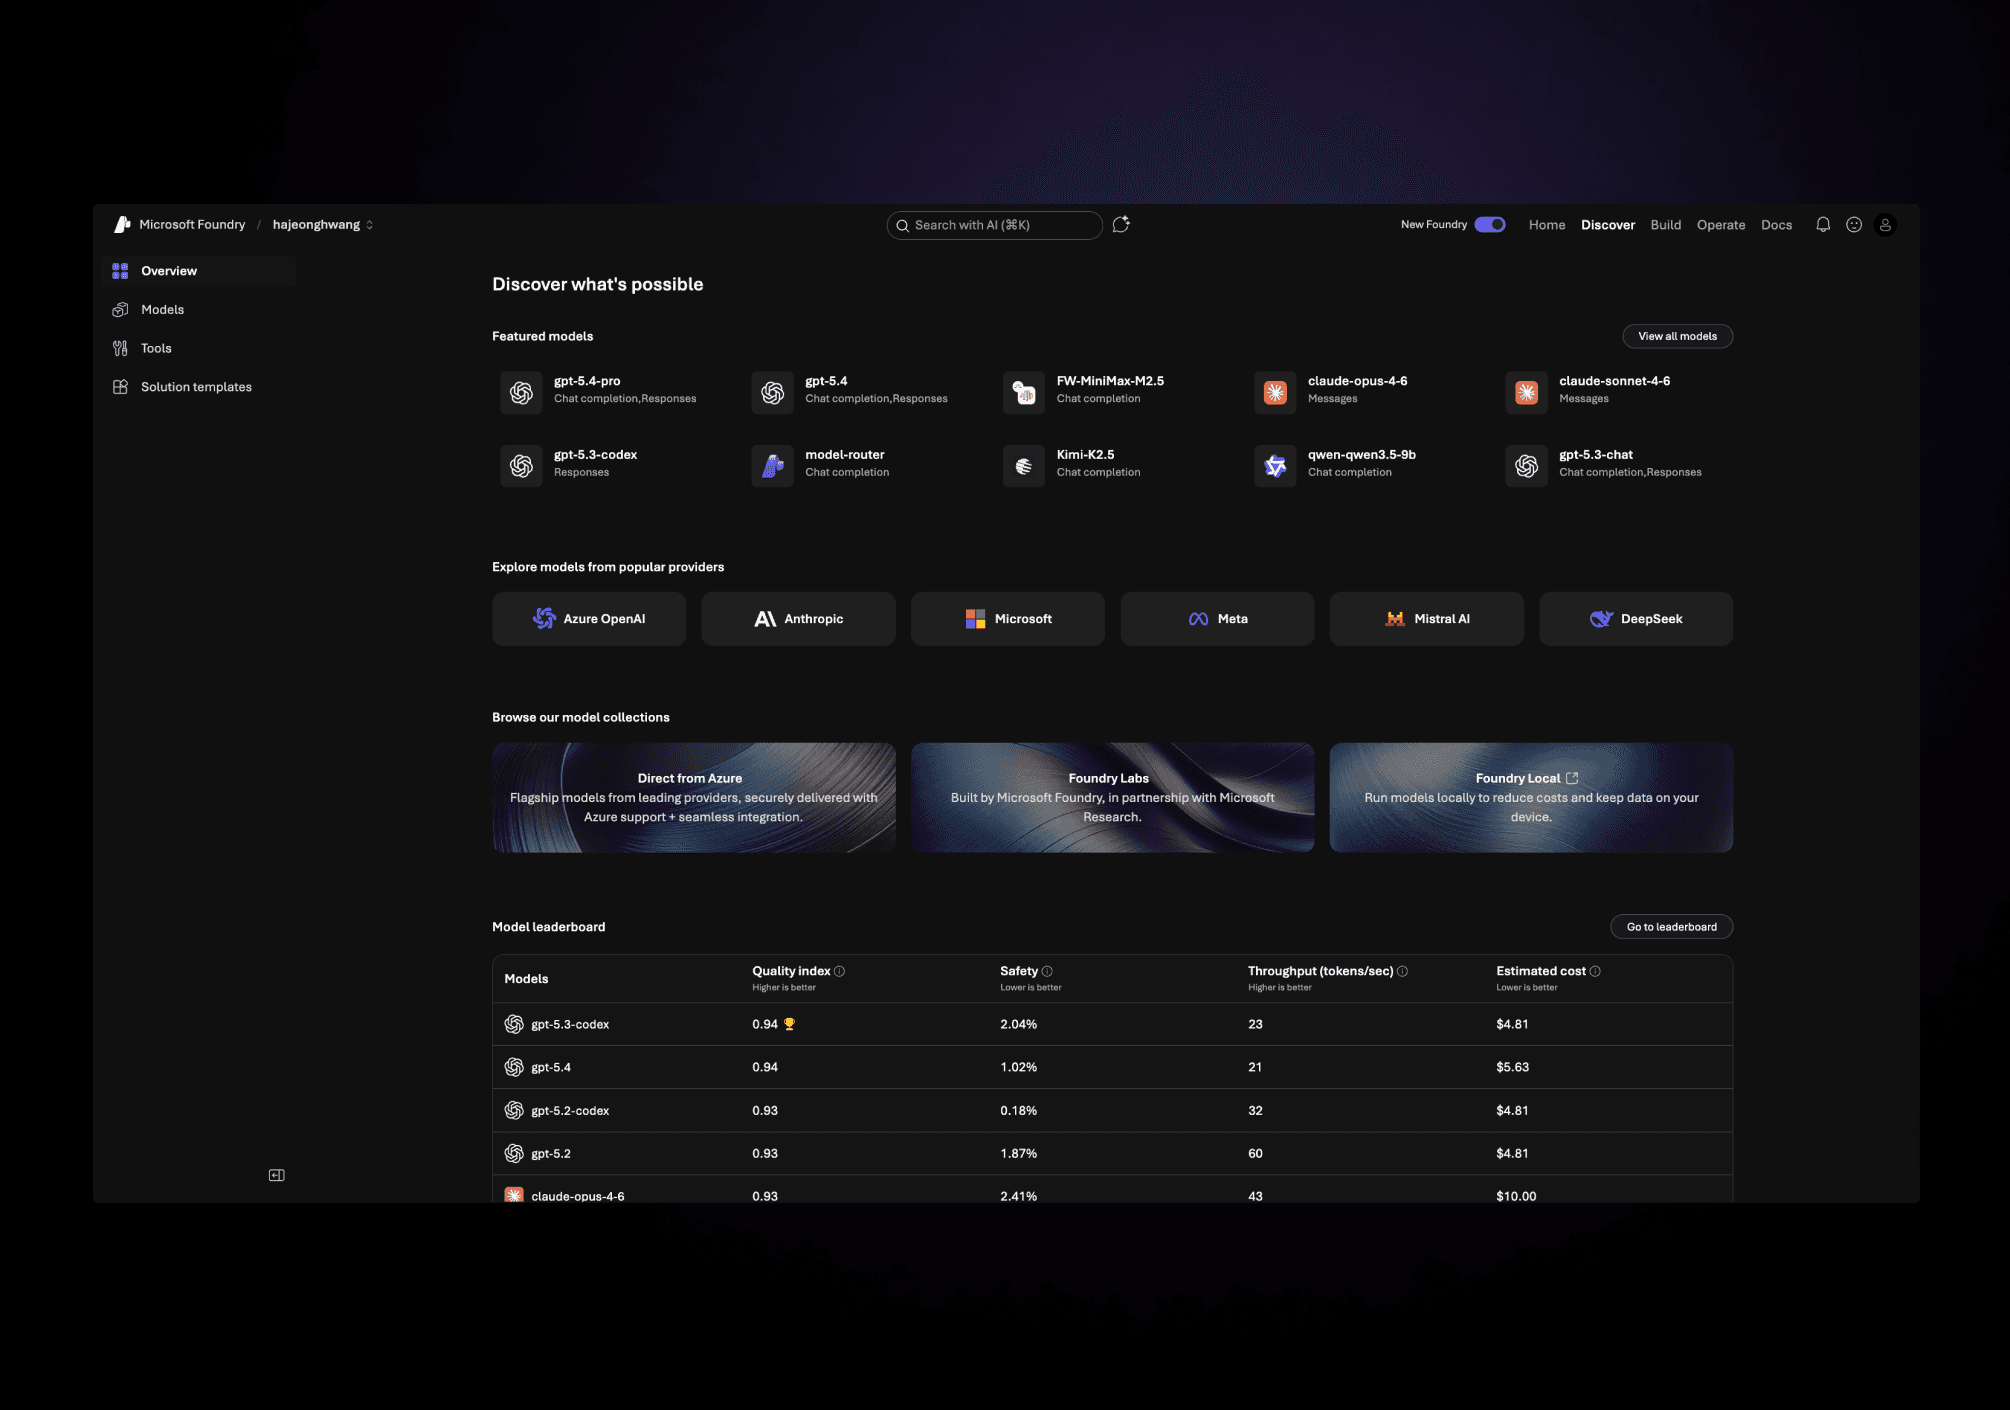Collapse the sidebar with the panel icon

coord(277,1175)
